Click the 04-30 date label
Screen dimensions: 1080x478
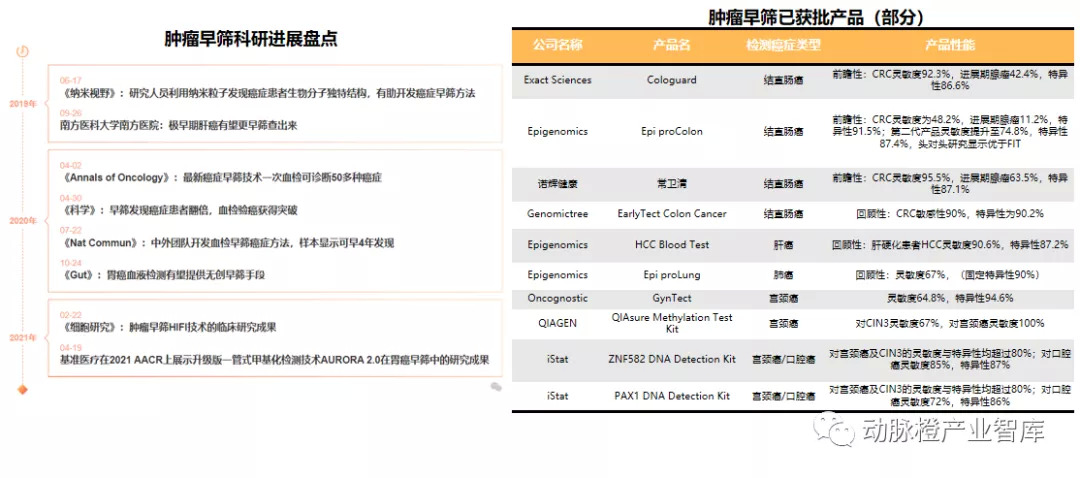point(70,198)
